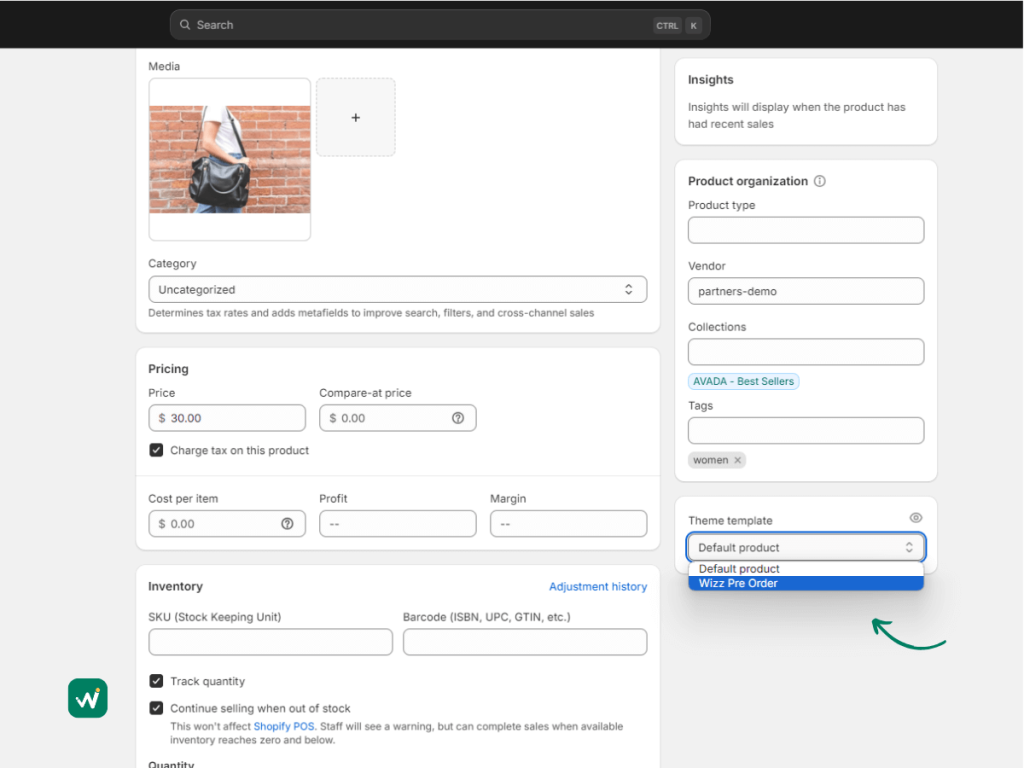
Task: Open the Theme template select box
Action: pyautogui.click(x=806, y=547)
